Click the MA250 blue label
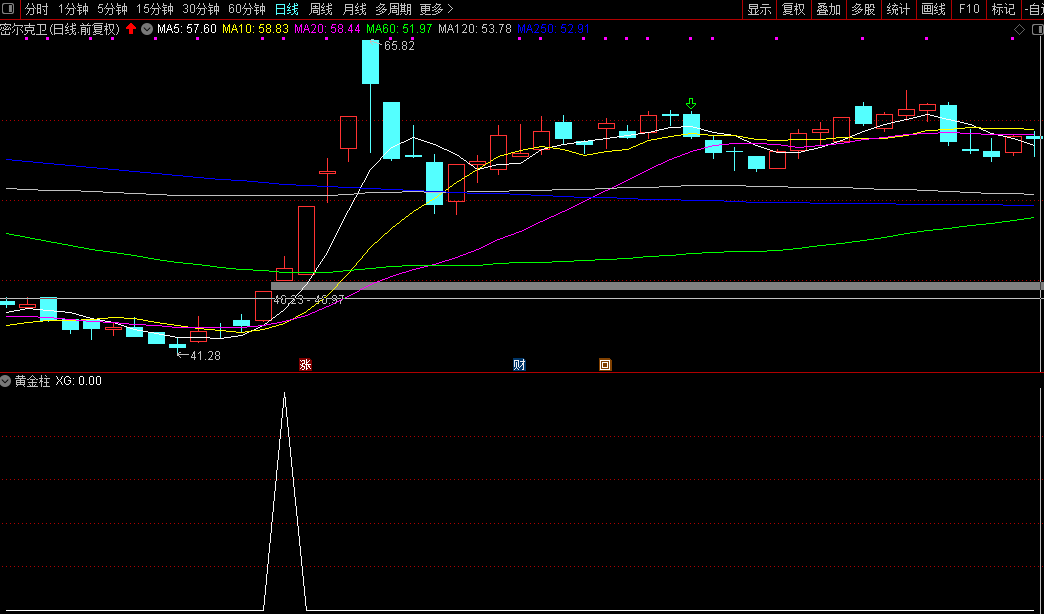Image resolution: width=1044 pixels, height=614 pixels. pos(553,29)
